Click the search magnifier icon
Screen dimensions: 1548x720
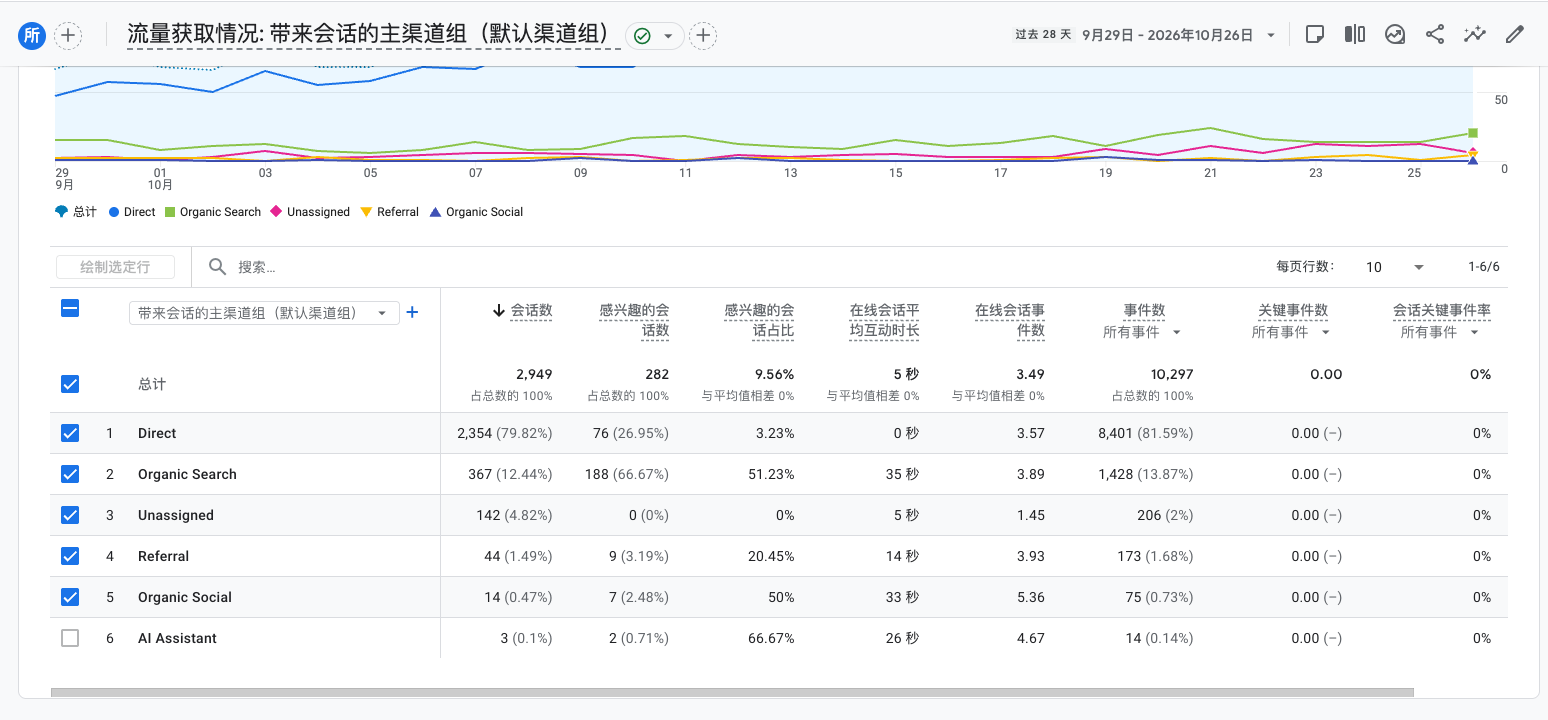217,267
